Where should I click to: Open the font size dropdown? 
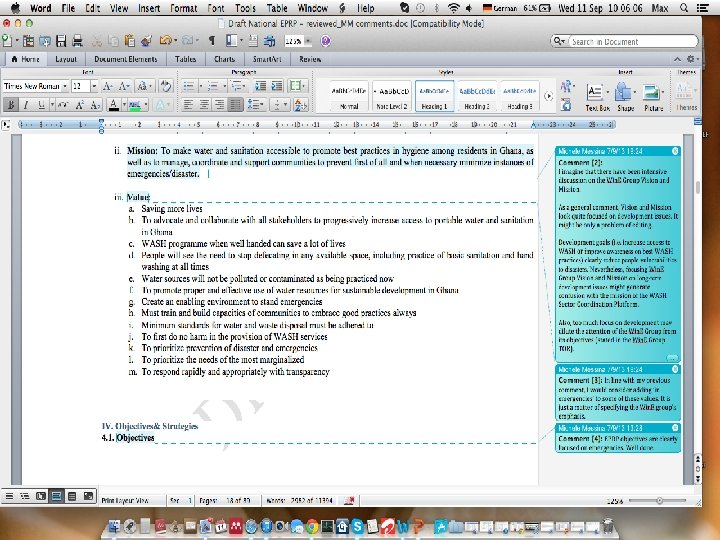coord(94,86)
